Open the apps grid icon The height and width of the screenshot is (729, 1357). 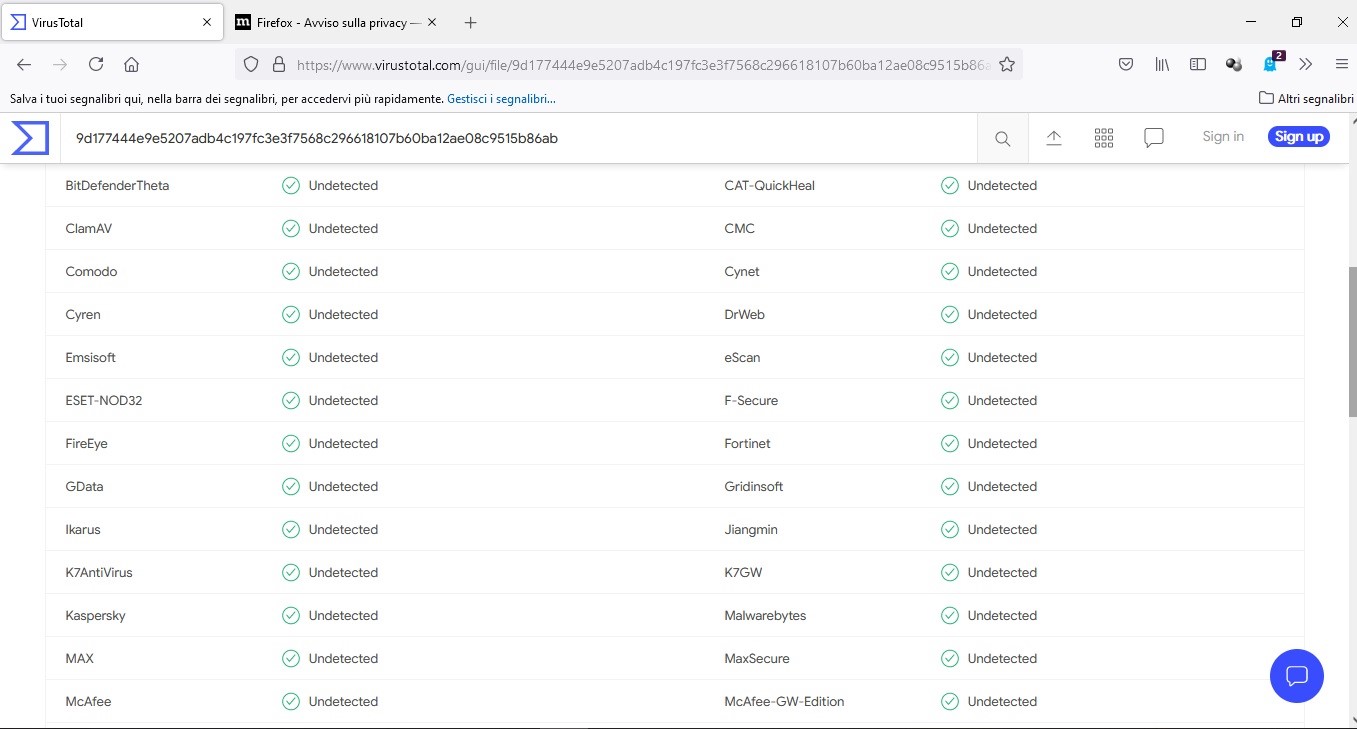pyautogui.click(x=1104, y=138)
